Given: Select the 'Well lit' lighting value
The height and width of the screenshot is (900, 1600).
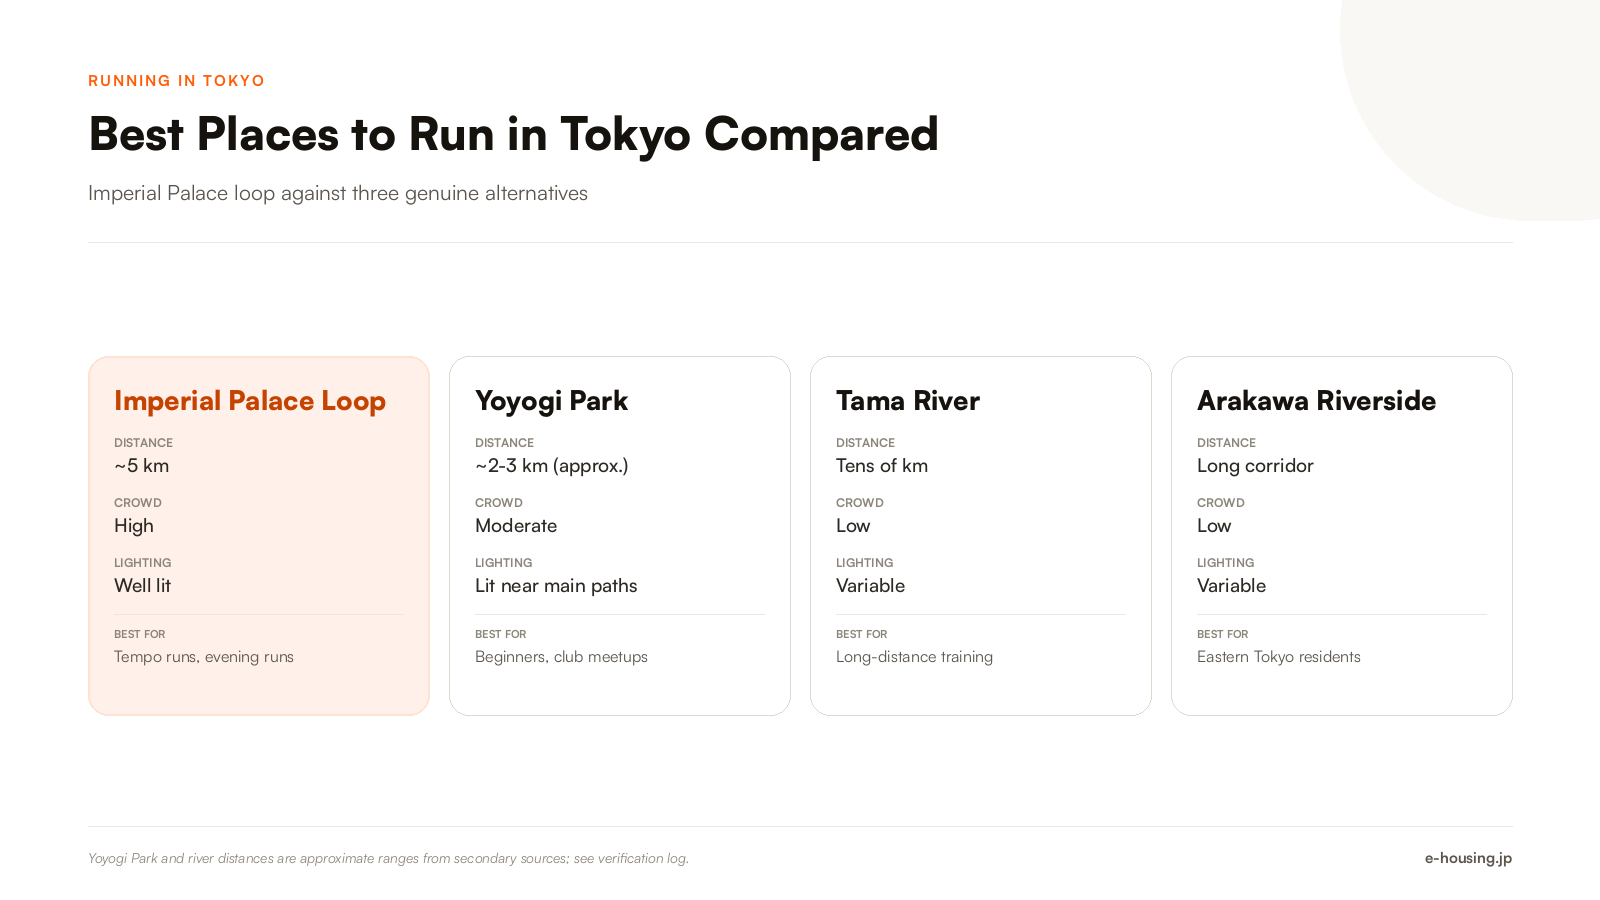Looking at the screenshot, I should pyautogui.click(x=142, y=586).
